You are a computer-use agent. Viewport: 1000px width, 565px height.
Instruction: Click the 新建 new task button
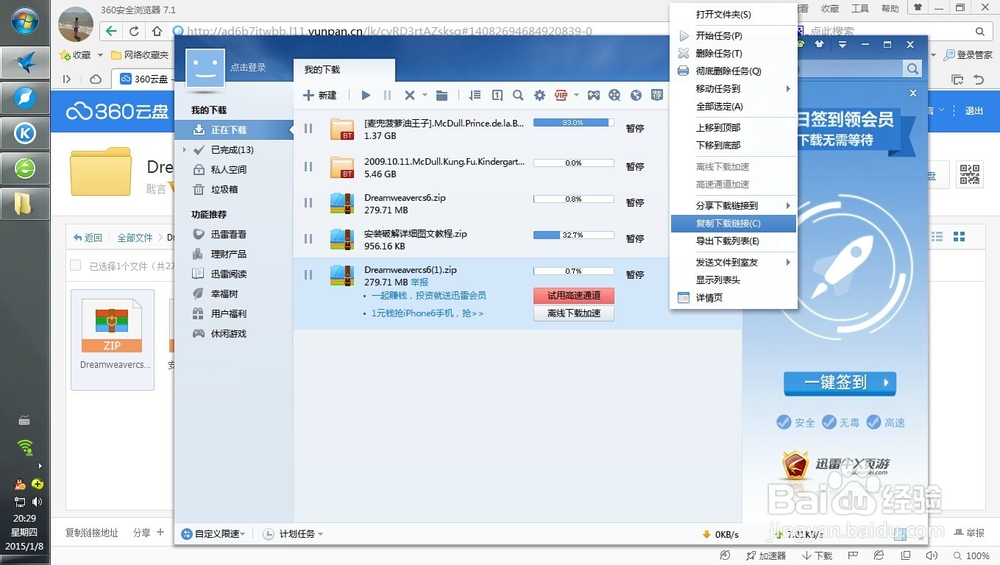click(320, 96)
